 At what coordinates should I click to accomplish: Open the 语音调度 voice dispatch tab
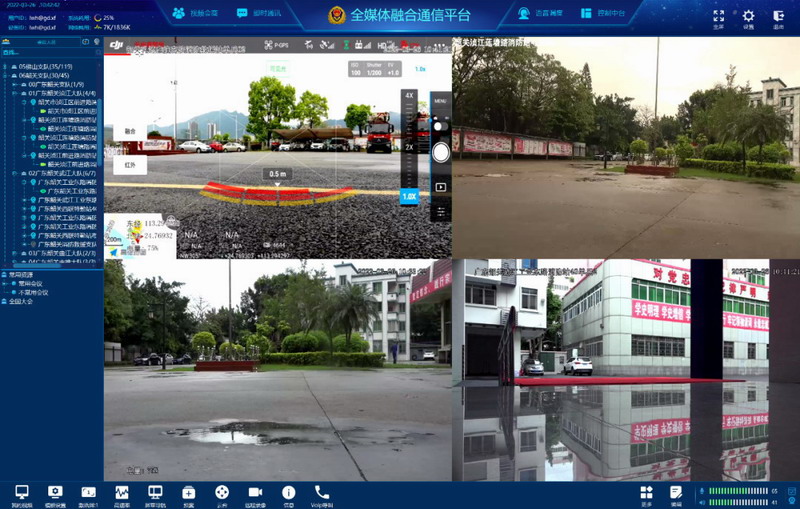(540, 14)
